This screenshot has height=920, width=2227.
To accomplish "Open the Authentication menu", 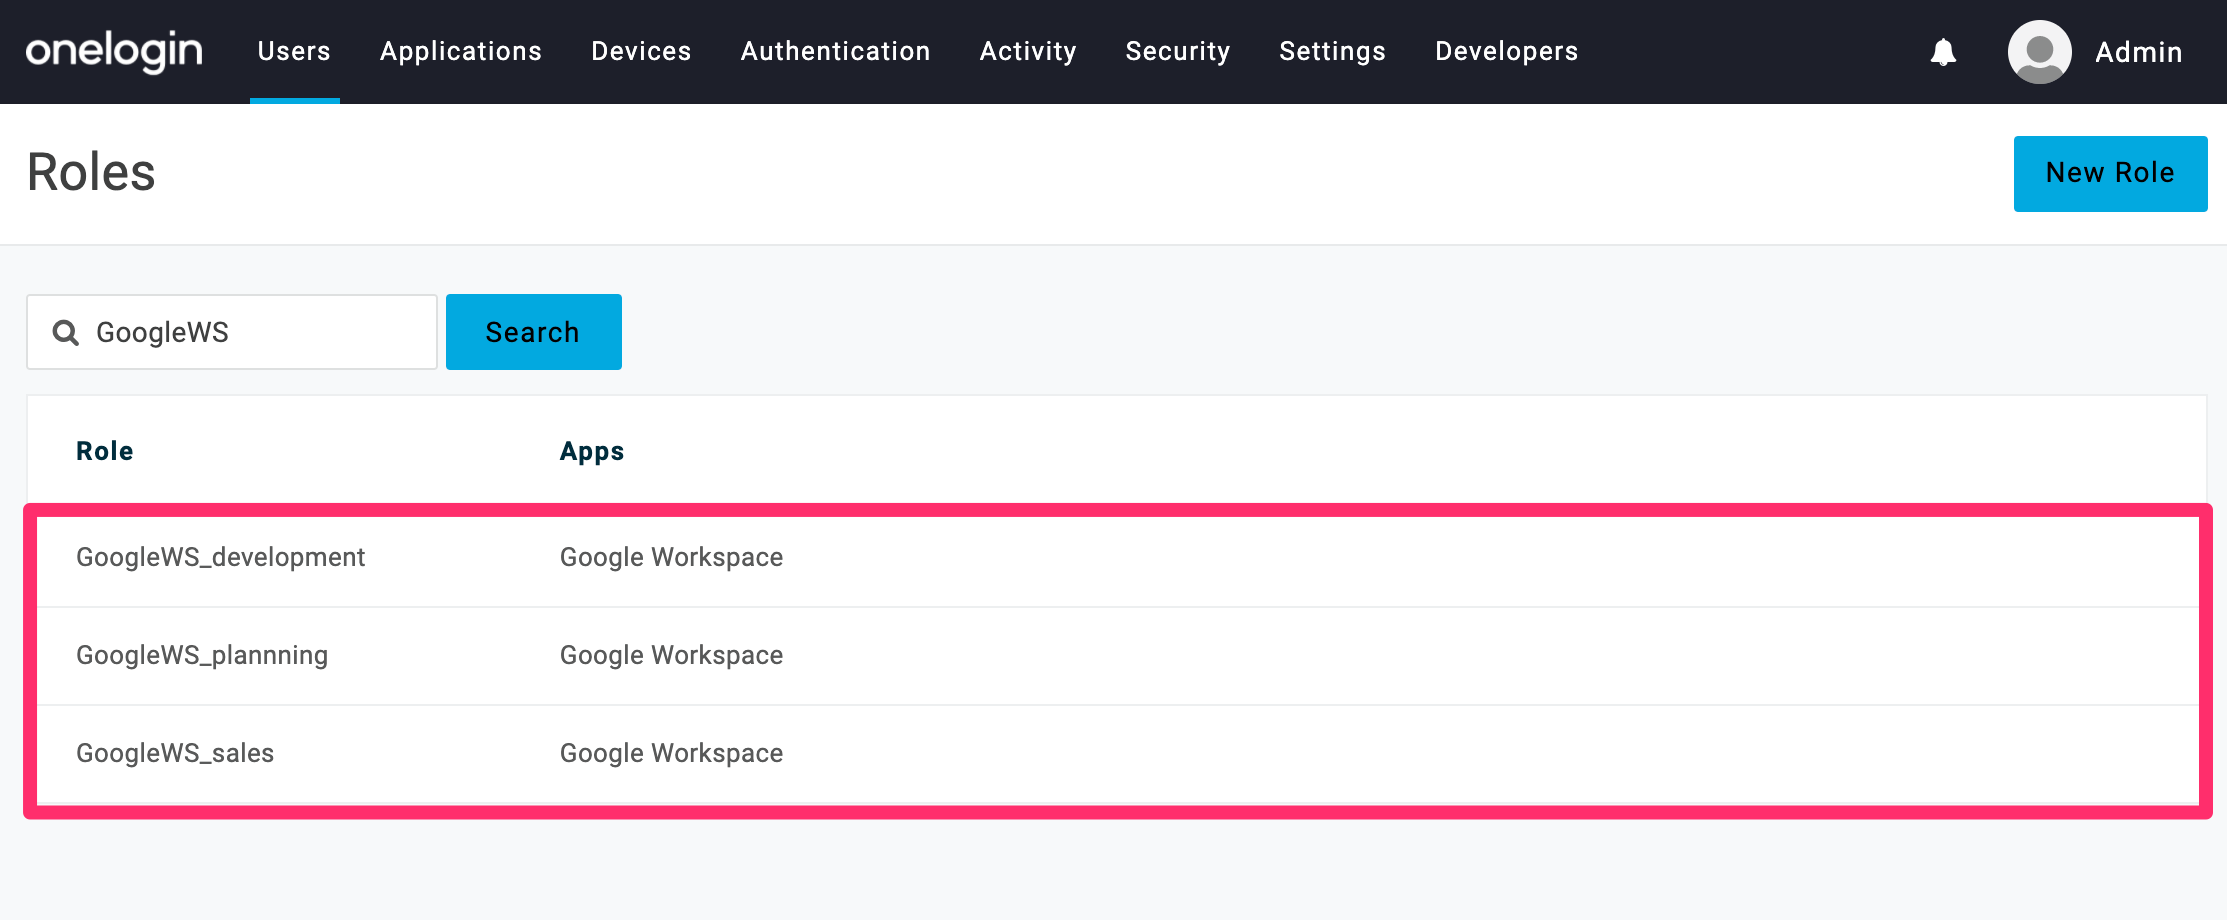I will click(836, 51).
